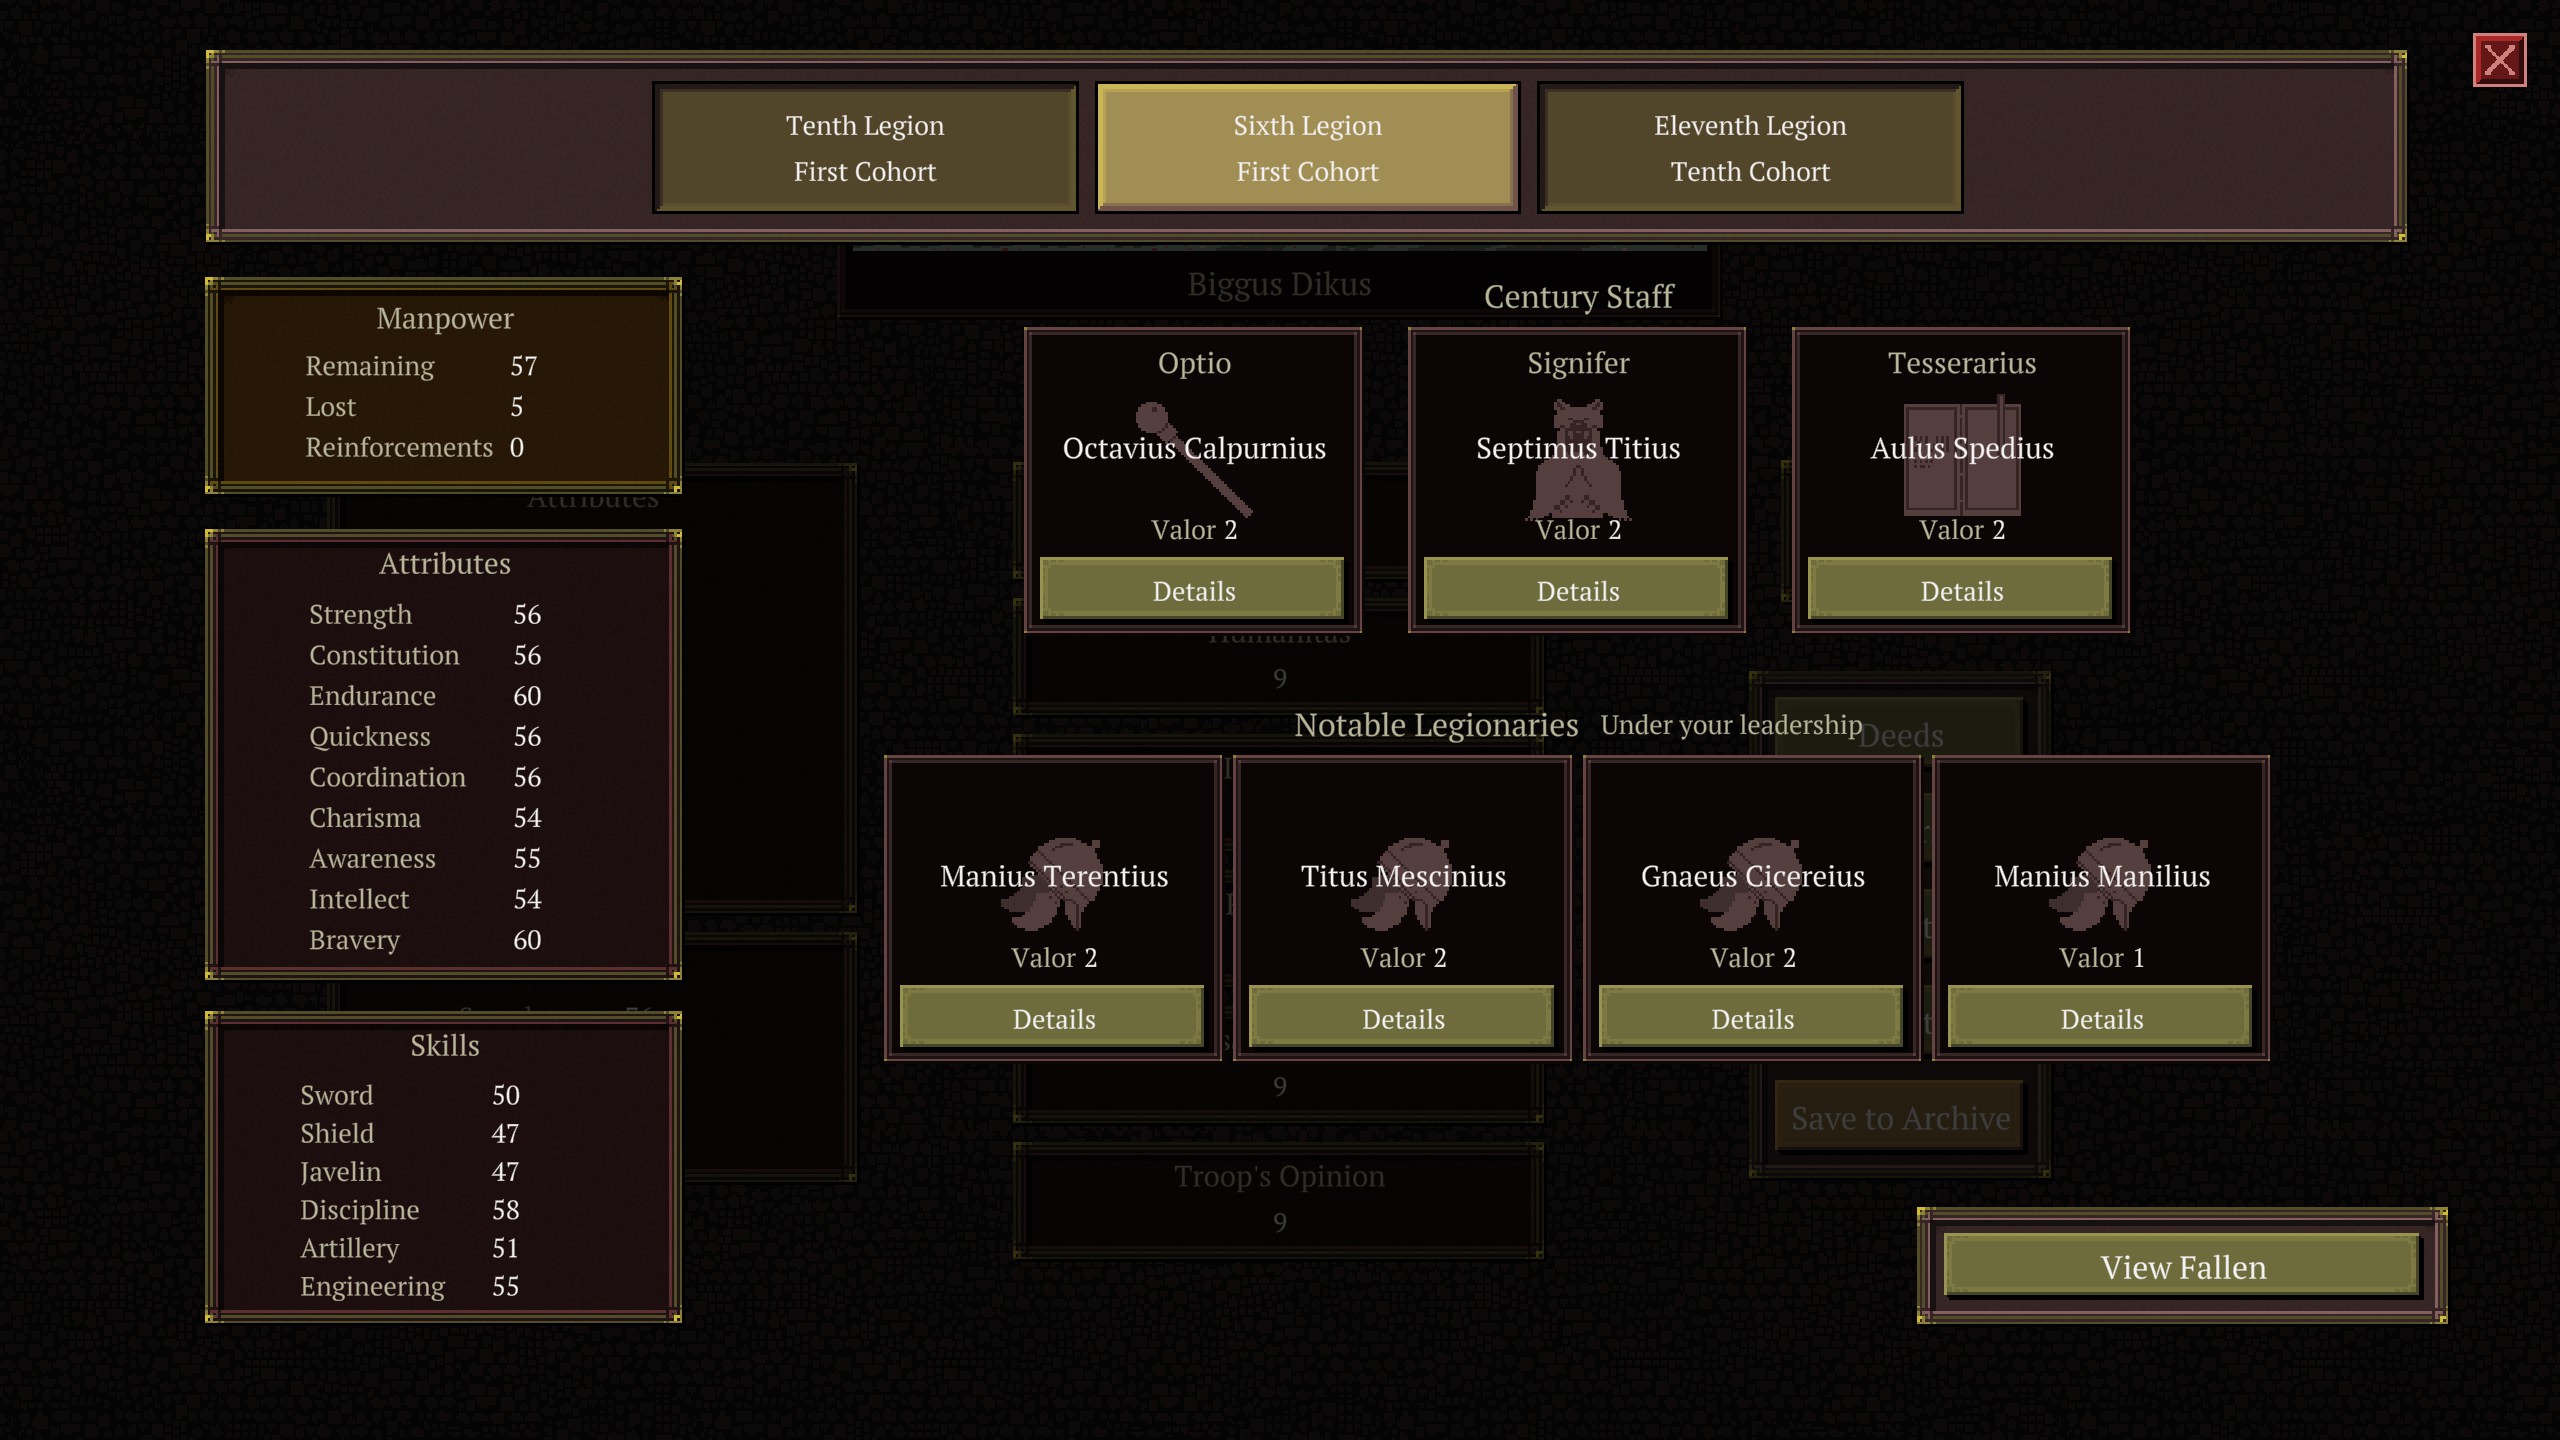Click Manius Manilius helmet icon
This screenshot has height=1440, width=2560.
(2101, 884)
